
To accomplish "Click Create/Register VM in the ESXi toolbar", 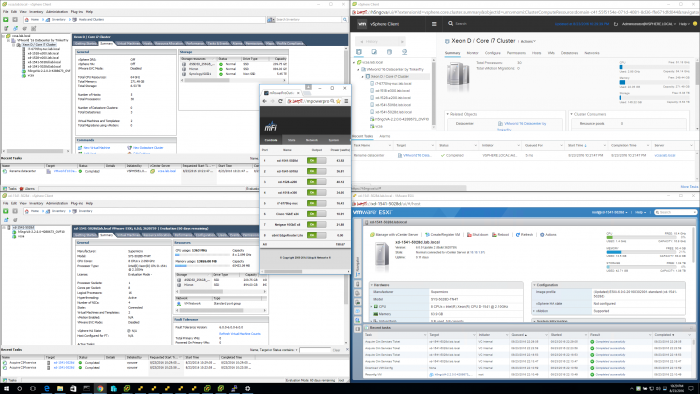I will tap(442, 235).
